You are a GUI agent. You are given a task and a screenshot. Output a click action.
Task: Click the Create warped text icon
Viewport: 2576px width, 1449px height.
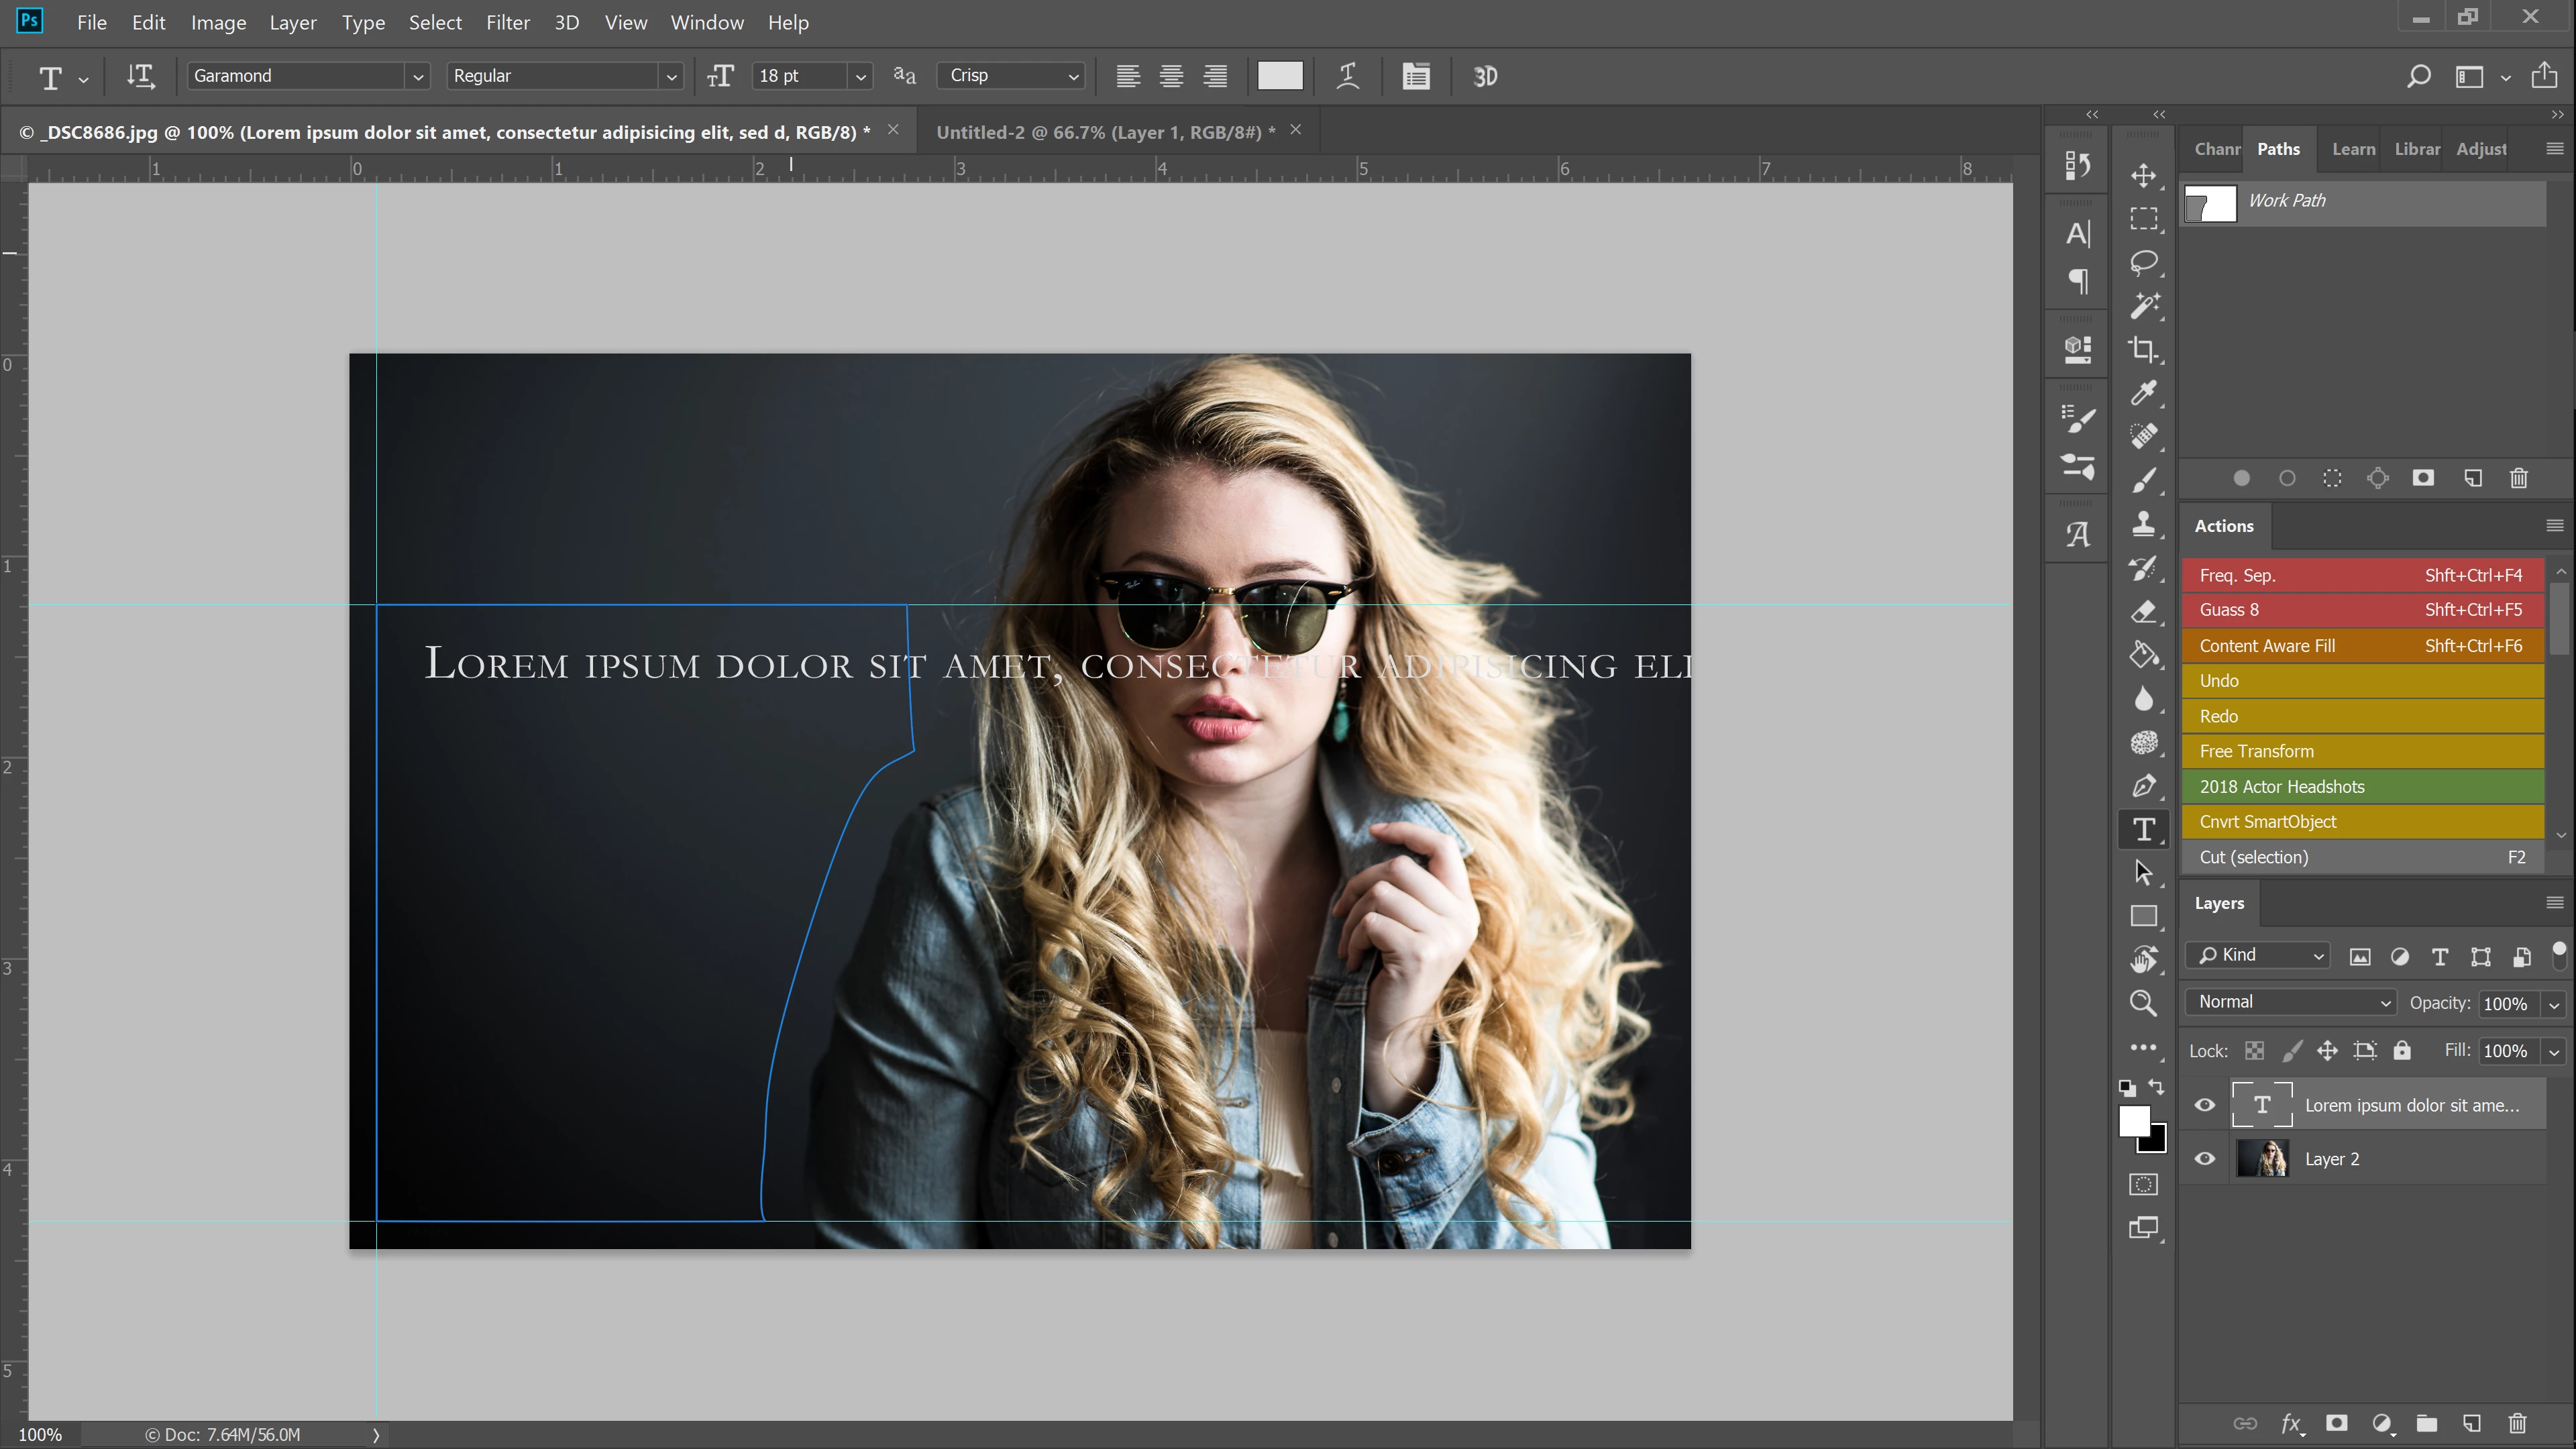[x=1348, y=76]
